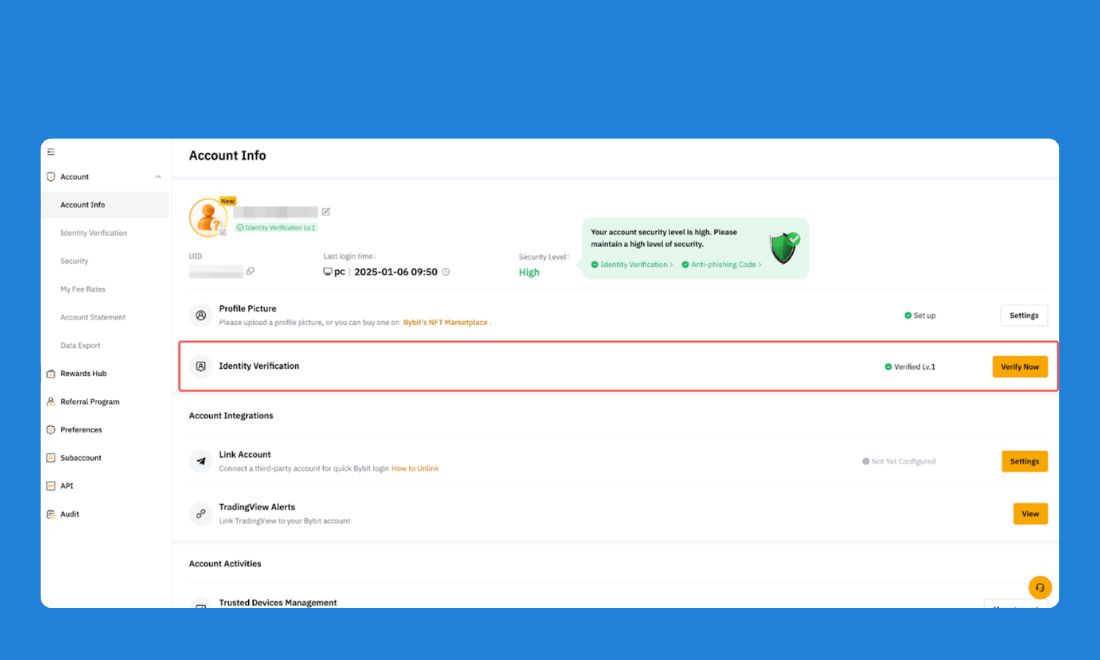
Task: Click the Verify Now button
Action: 1020,367
